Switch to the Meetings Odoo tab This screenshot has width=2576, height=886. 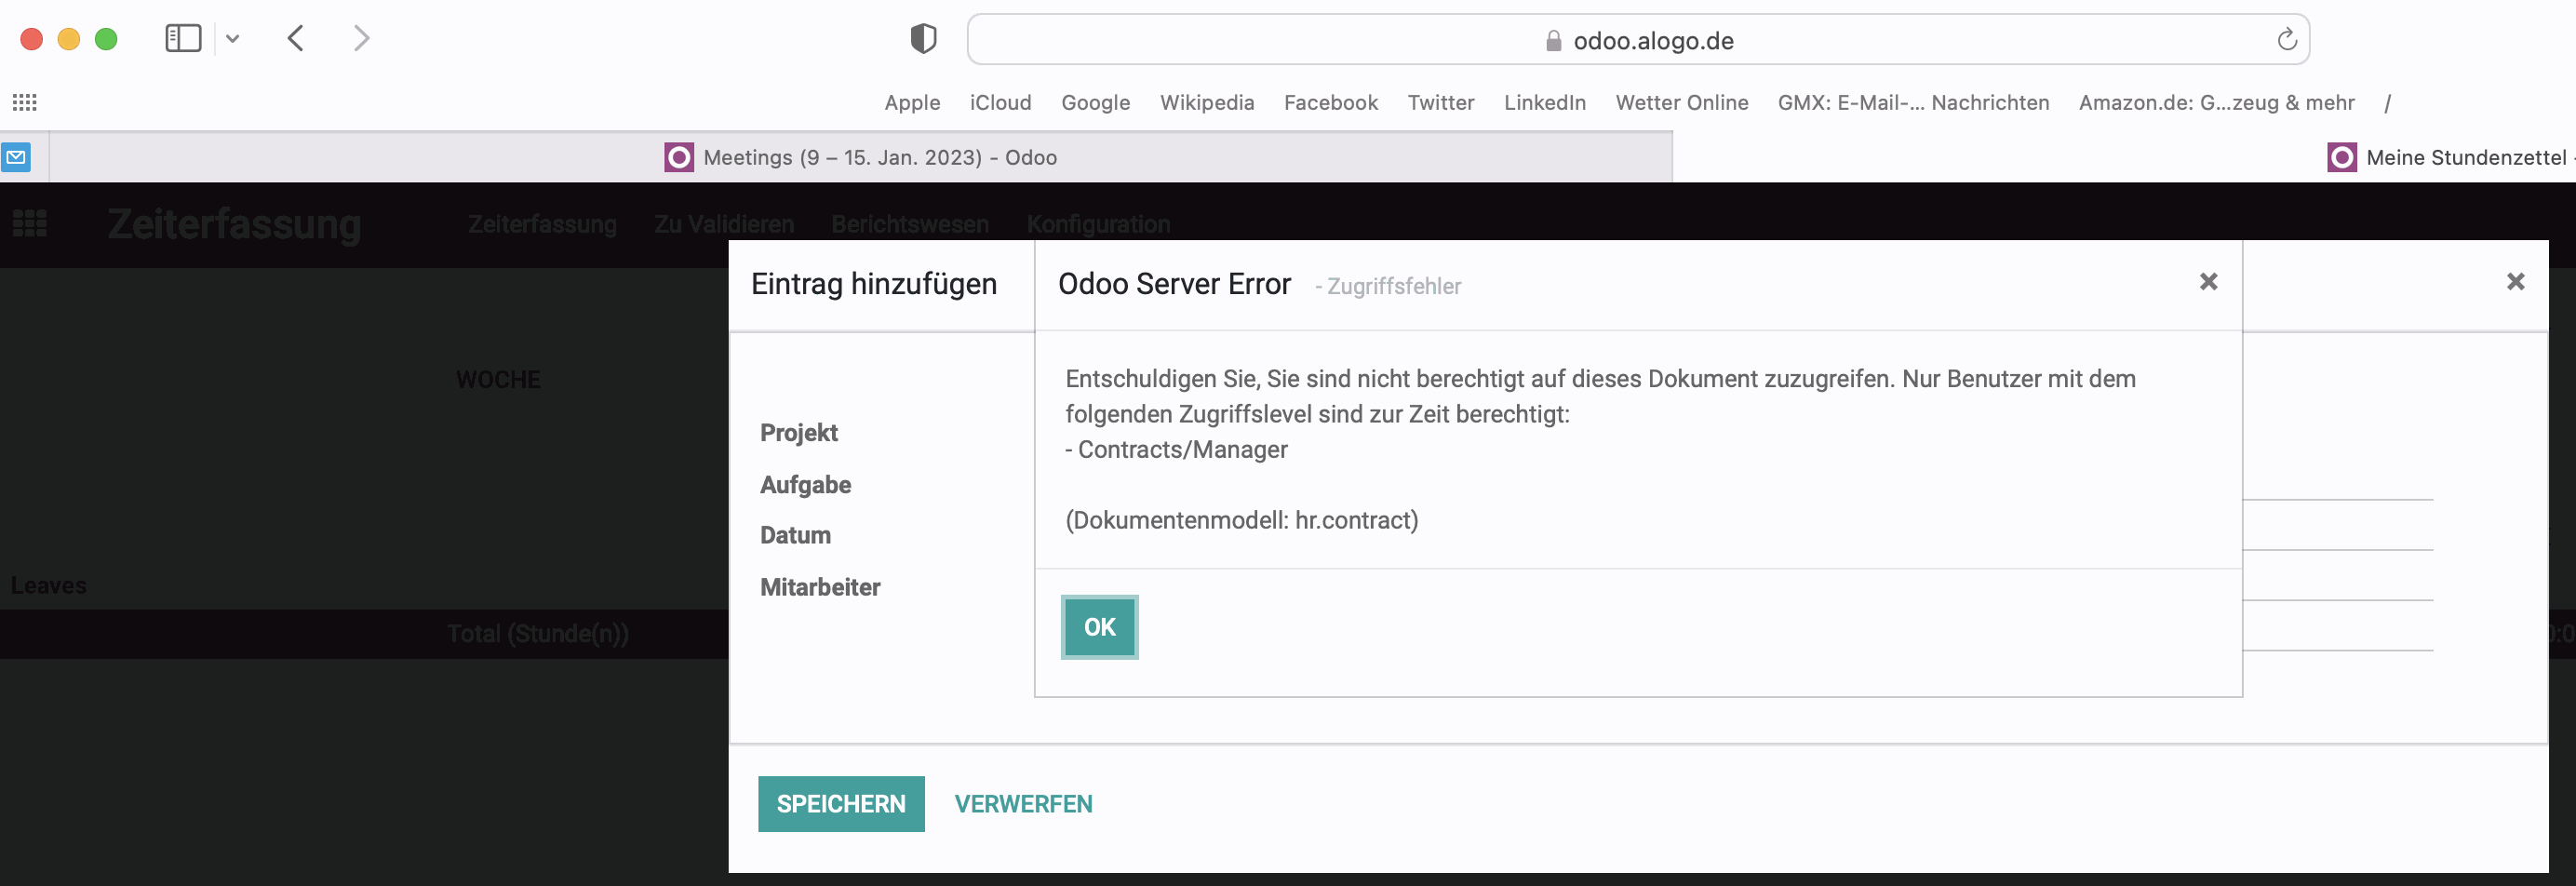pos(860,157)
